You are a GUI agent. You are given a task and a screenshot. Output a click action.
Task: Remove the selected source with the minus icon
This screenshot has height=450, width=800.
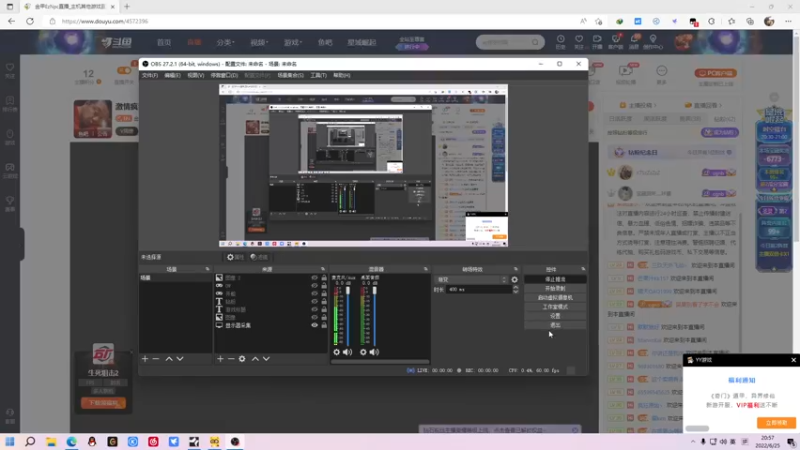231,359
